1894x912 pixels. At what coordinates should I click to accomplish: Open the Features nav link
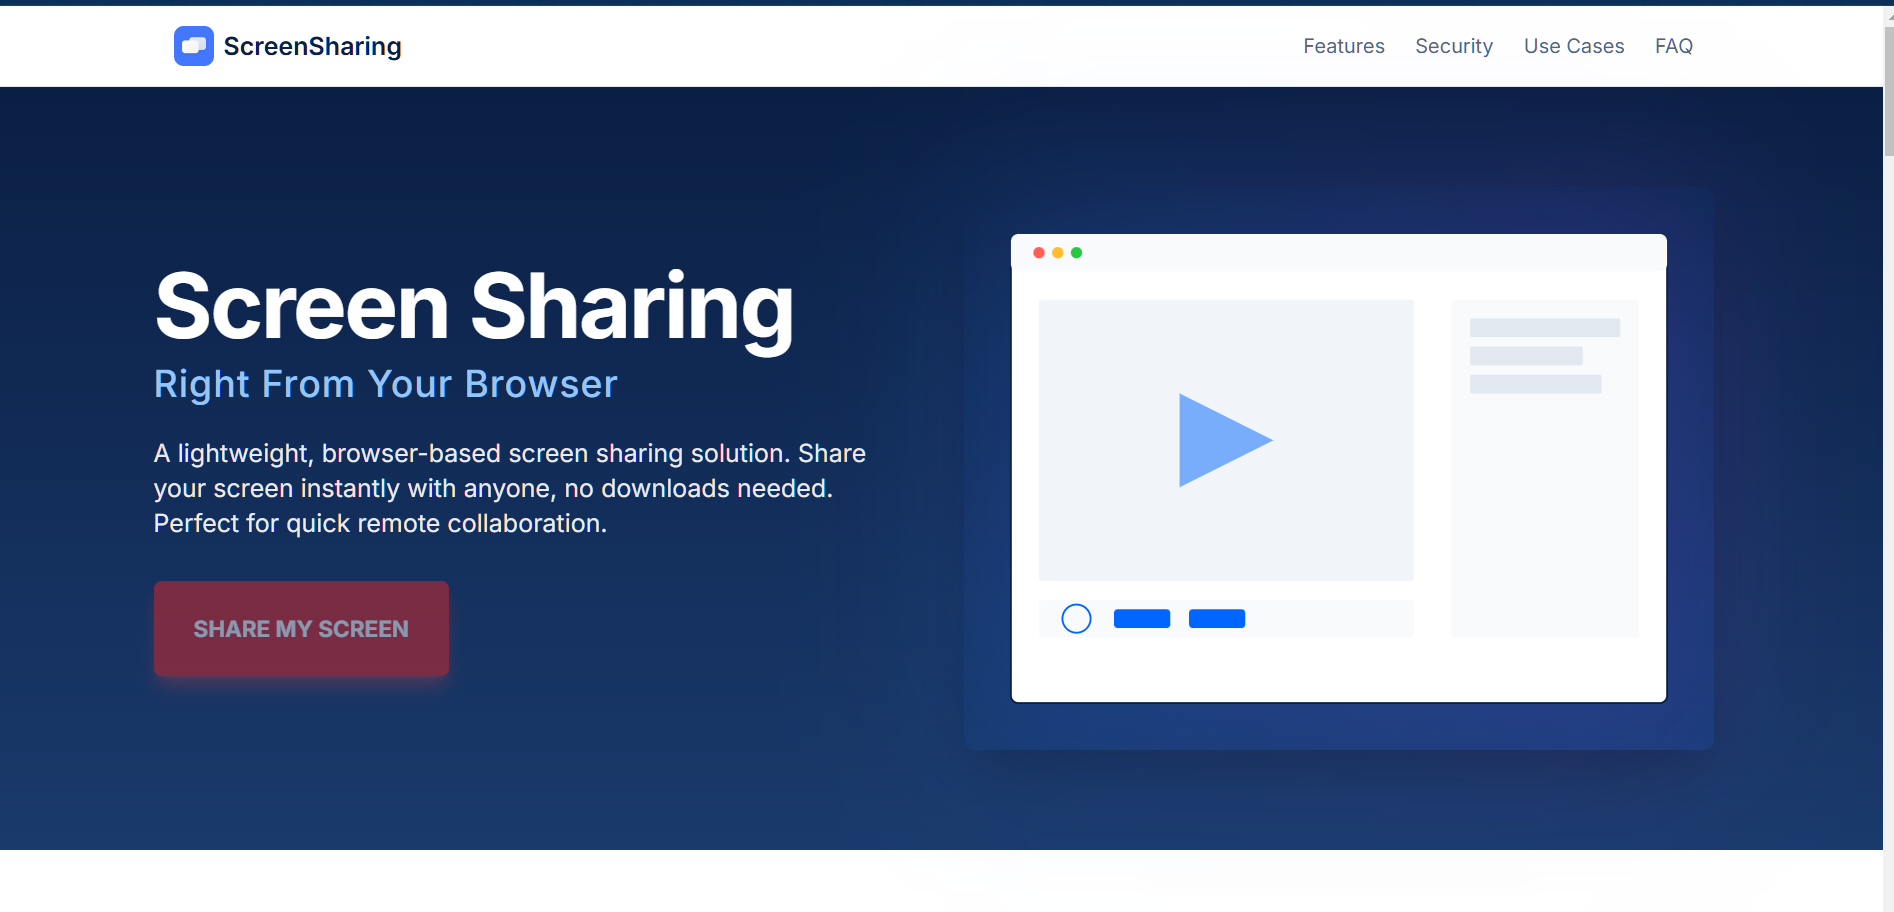[1343, 46]
